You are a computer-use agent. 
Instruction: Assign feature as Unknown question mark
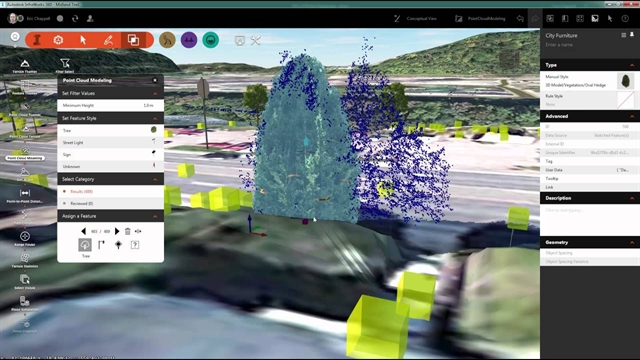135,245
